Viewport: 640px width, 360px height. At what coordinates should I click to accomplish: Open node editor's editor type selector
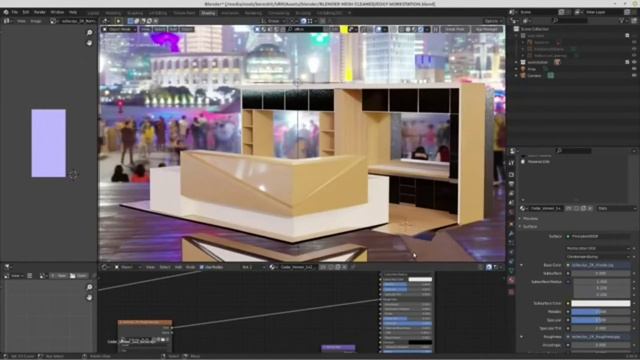(106, 267)
